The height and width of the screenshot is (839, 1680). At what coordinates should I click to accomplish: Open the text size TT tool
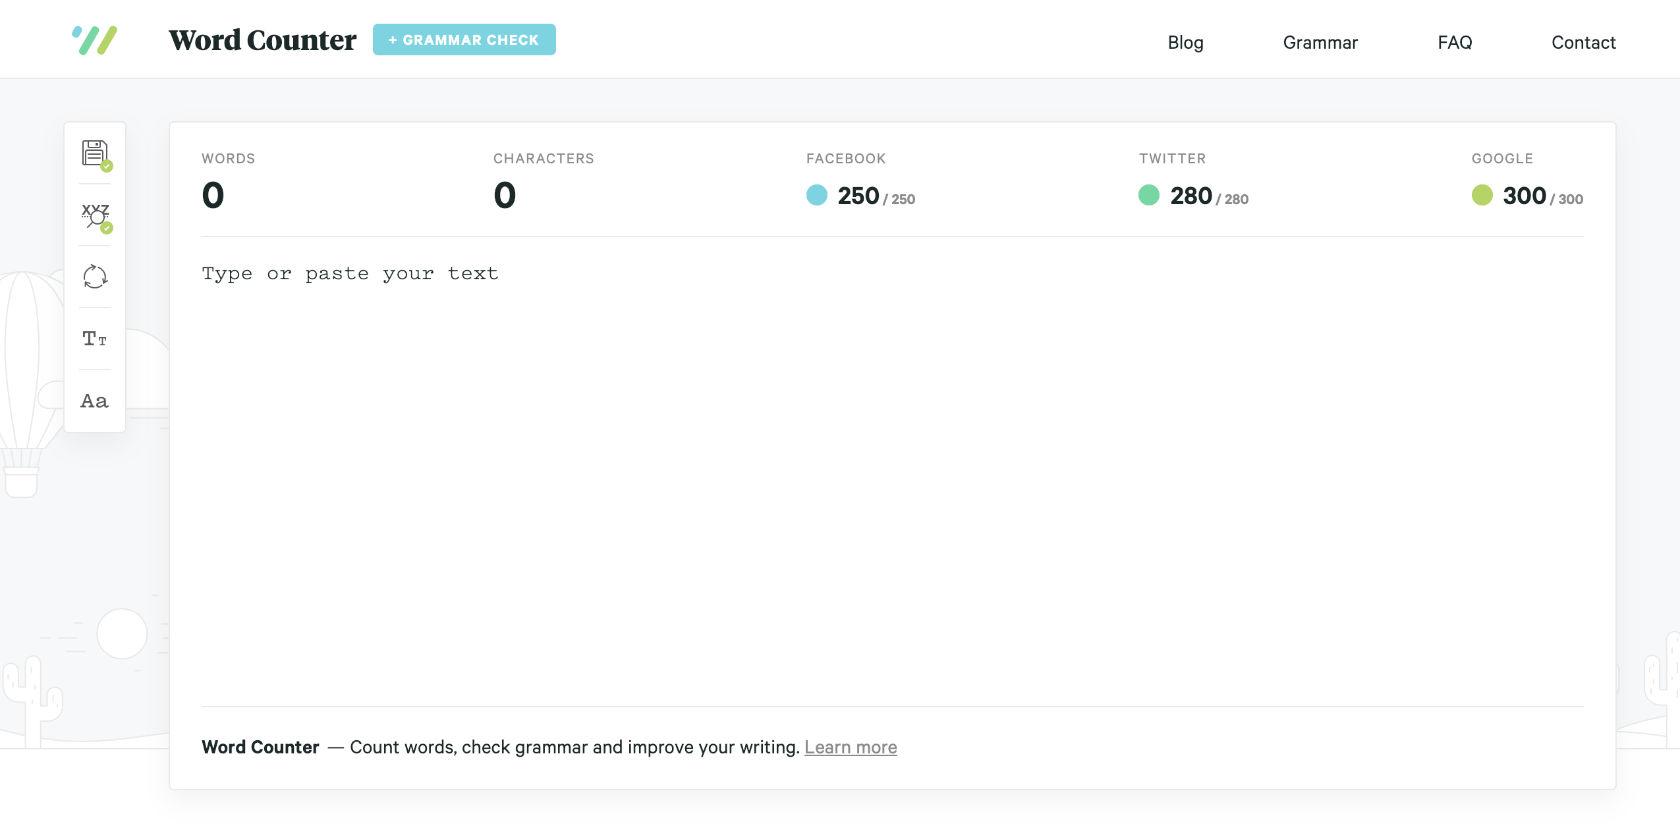[x=95, y=339]
